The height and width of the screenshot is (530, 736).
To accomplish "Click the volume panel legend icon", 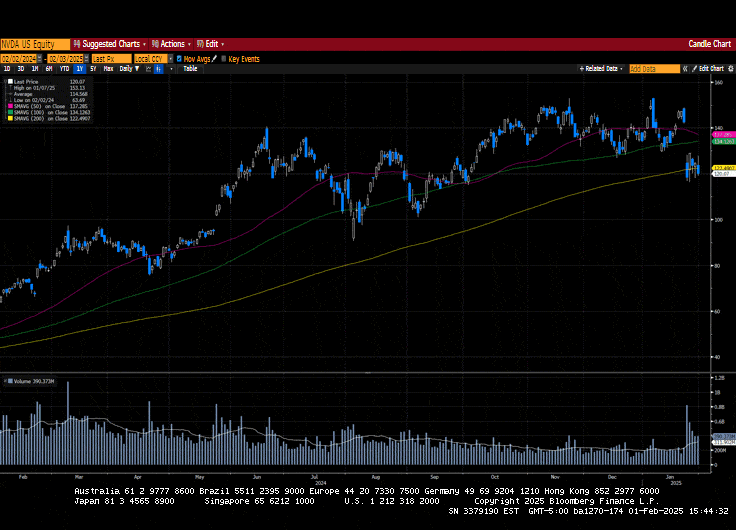I will pyautogui.click(x=4, y=381).
